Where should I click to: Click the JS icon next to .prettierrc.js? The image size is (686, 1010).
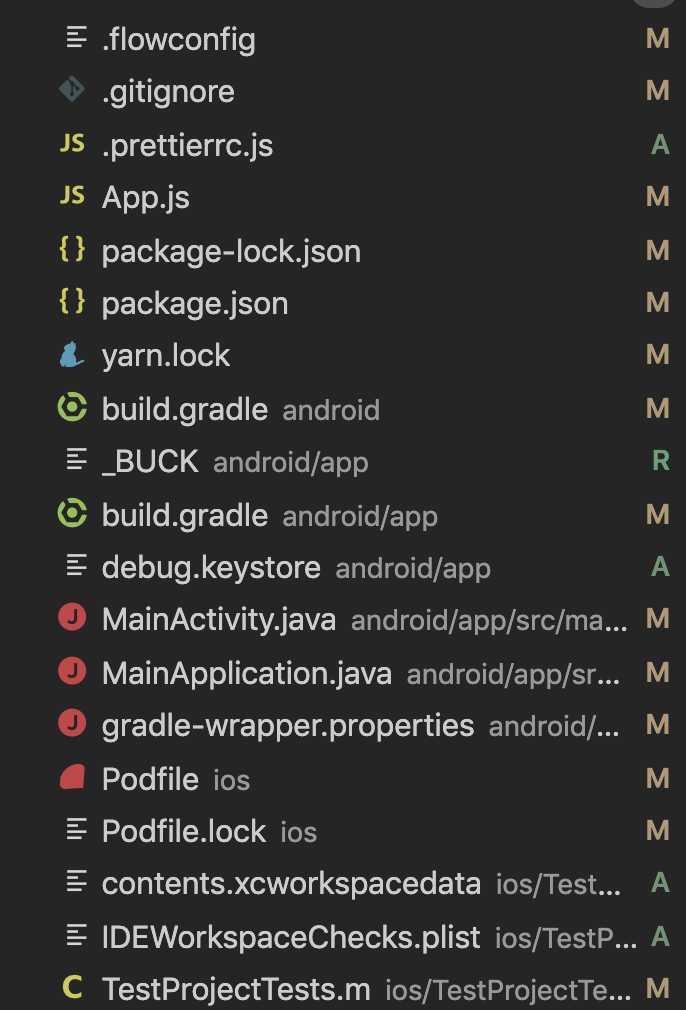(x=72, y=144)
